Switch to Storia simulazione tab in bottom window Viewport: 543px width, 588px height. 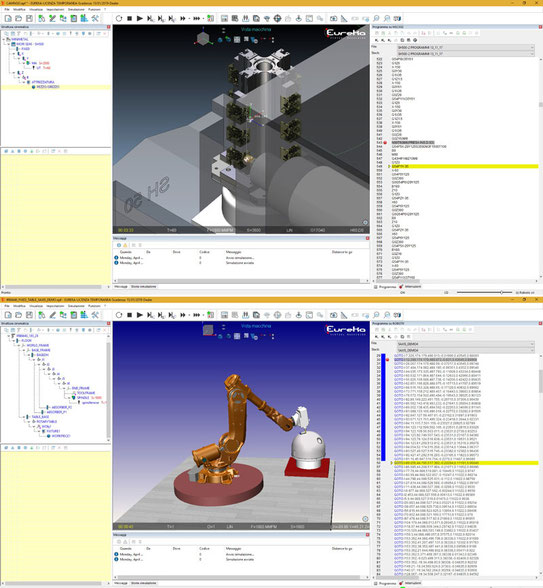143,583
